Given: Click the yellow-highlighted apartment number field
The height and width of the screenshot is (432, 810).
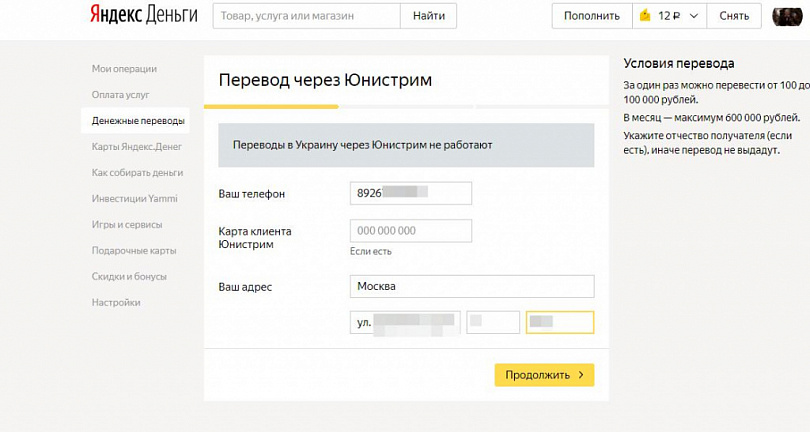Looking at the screenshot, I should (560, 322).
